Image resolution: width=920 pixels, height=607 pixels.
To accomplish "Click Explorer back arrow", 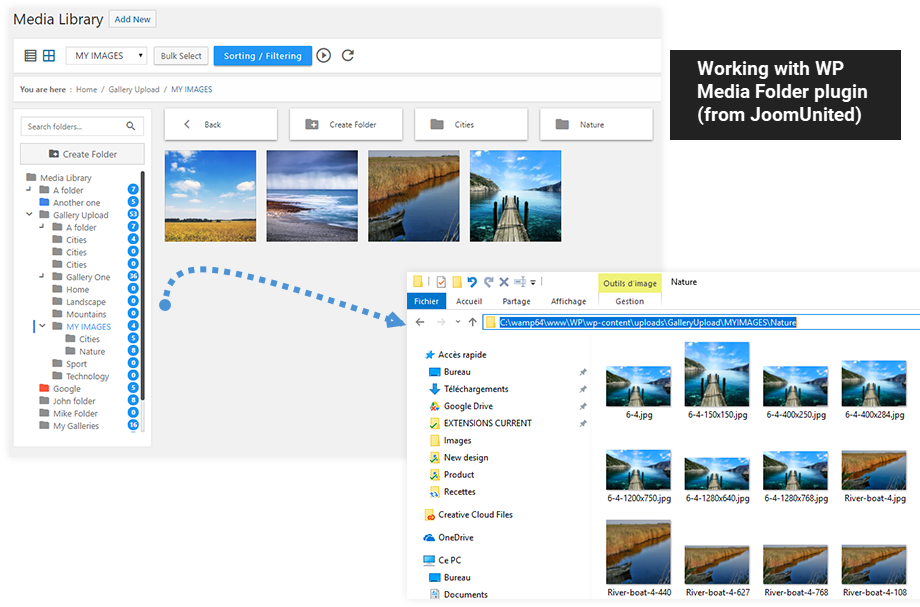I will click(420, 322).
